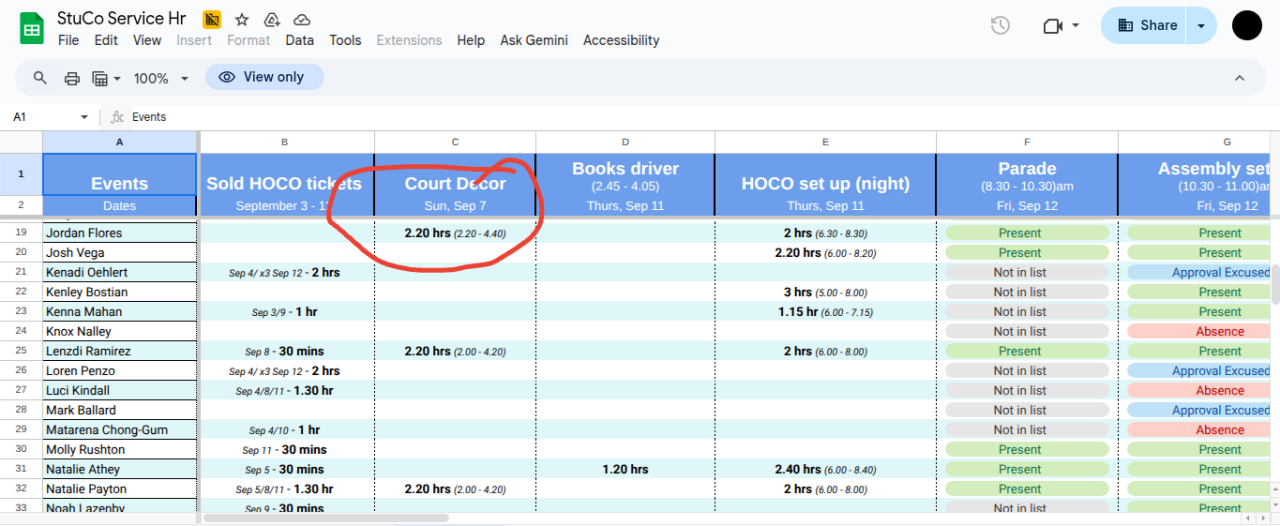
Task: Click the Google Sheets home logo
Action: [x=32, y=27]
